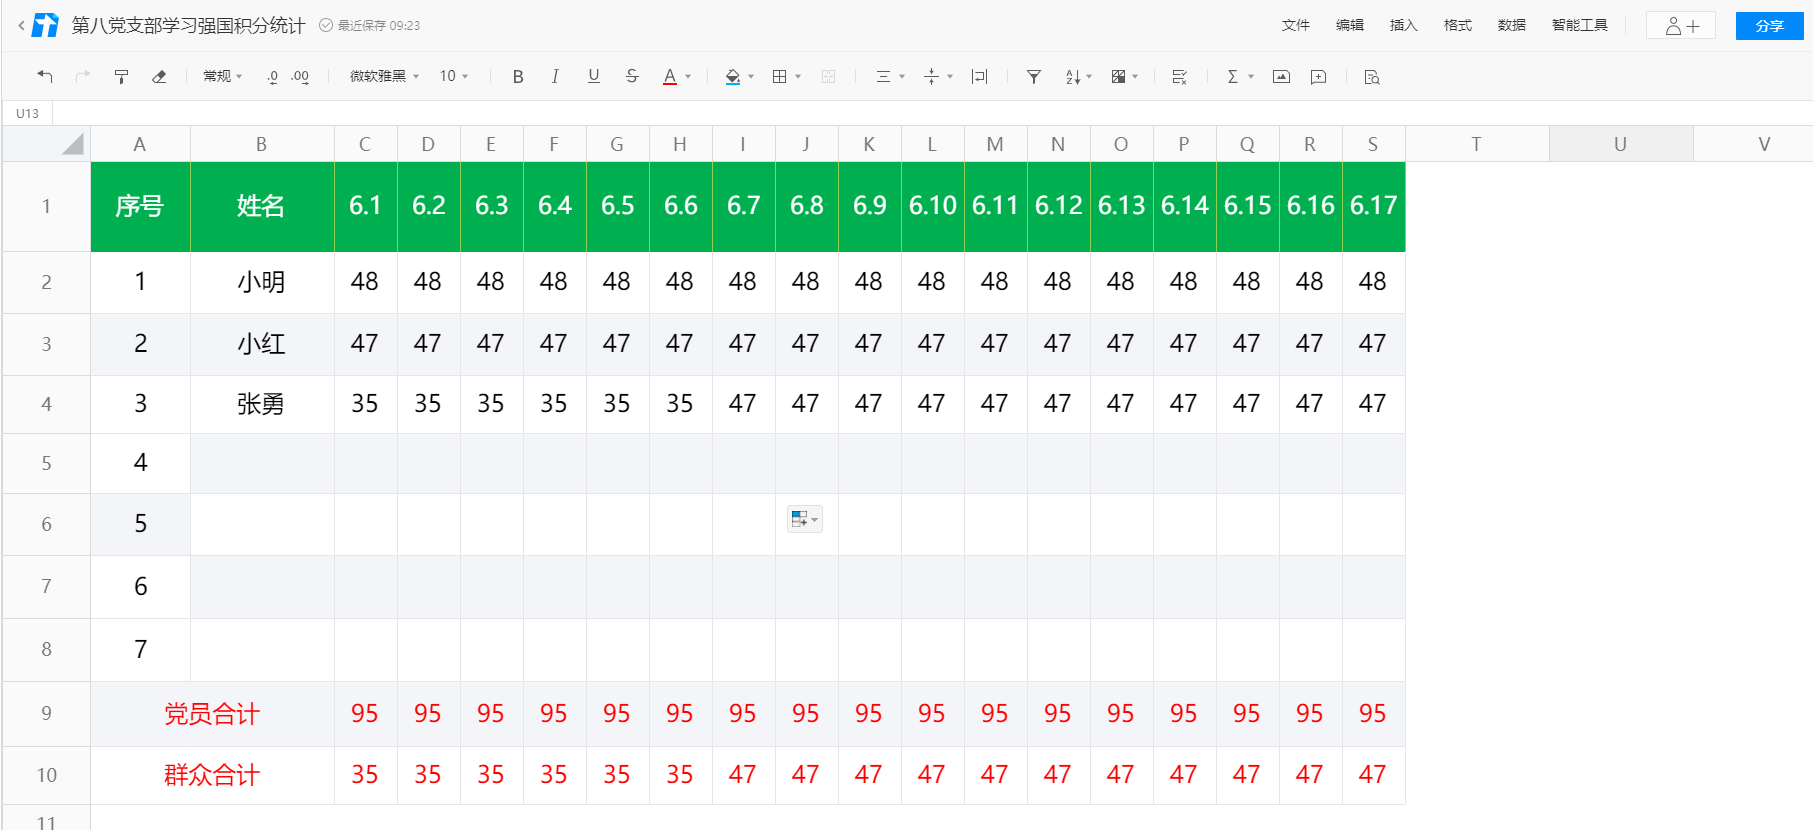Toggle bold formatting

tap(518, 76)
